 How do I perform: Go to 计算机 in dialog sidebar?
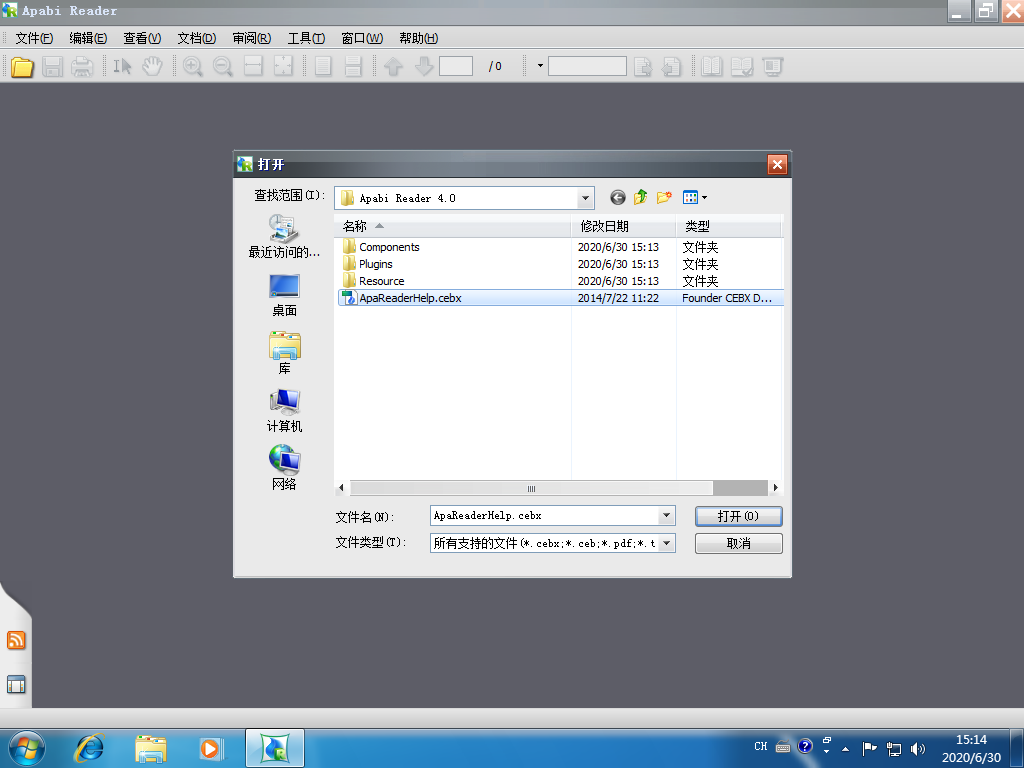coord(284,411)
